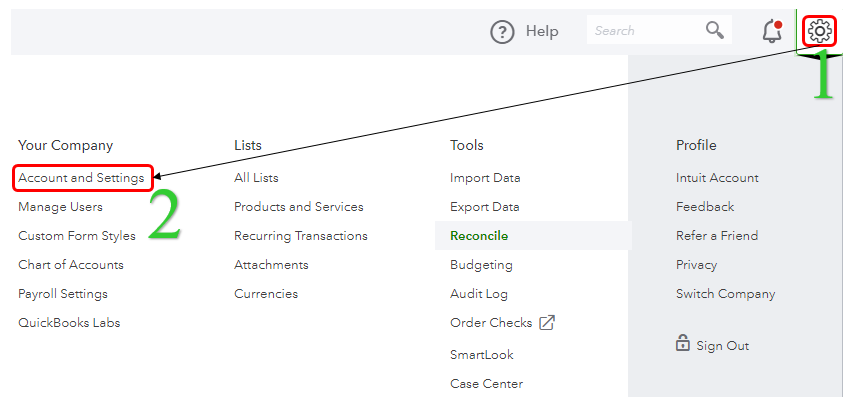Open the gear settings icon

(819, 31)
